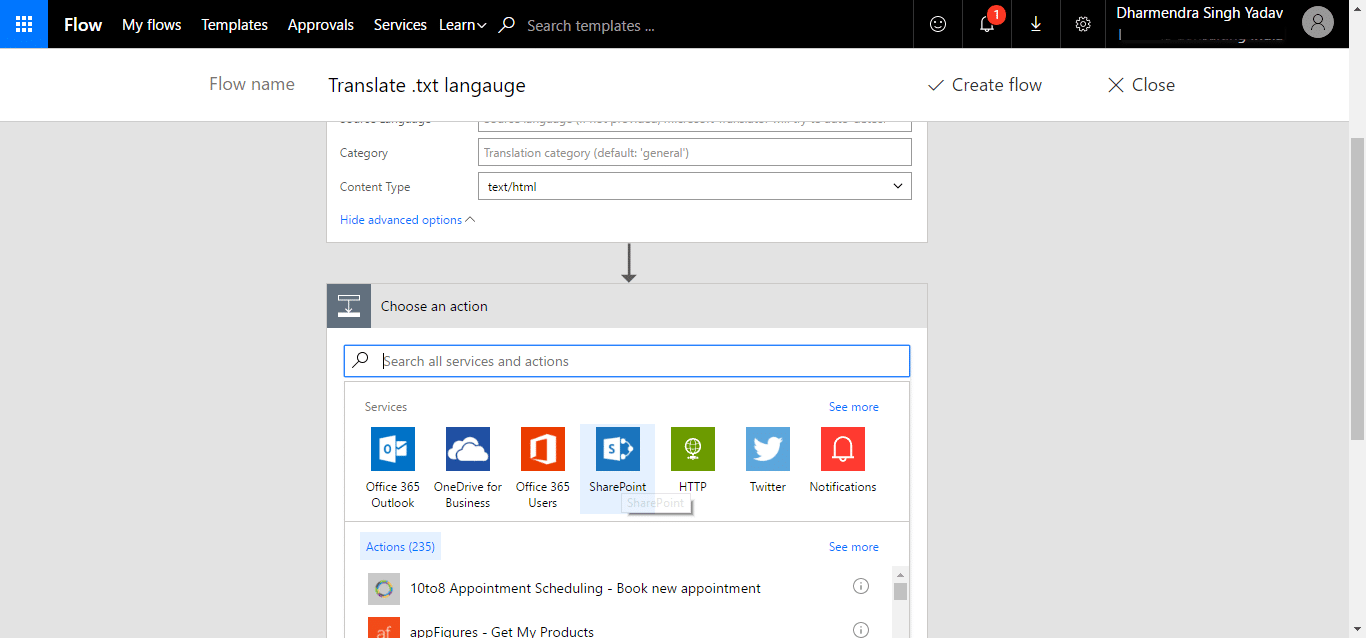Open the app launcher waffle menu
Screen dimensions: 1366x638
(x=24, y=24)
